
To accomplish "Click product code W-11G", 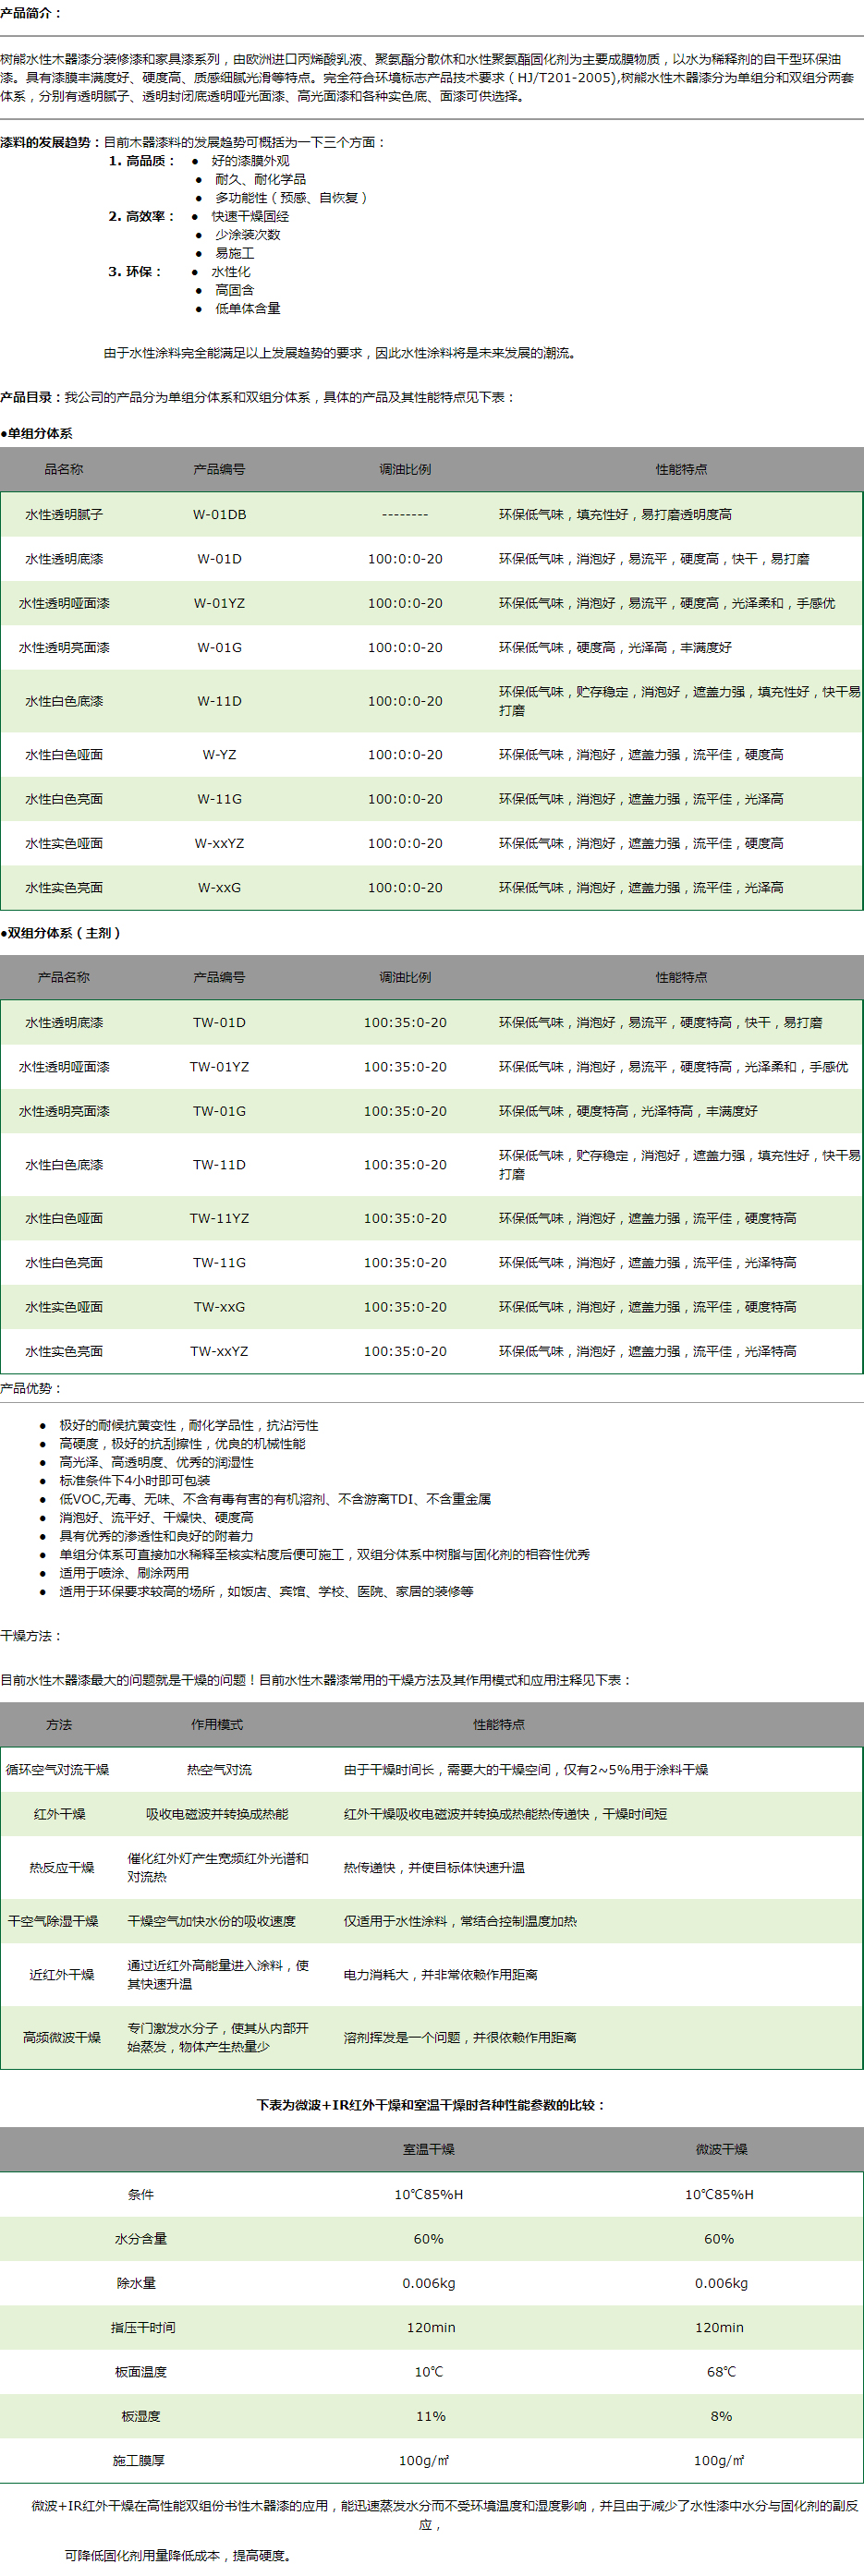I will [219, 800].
